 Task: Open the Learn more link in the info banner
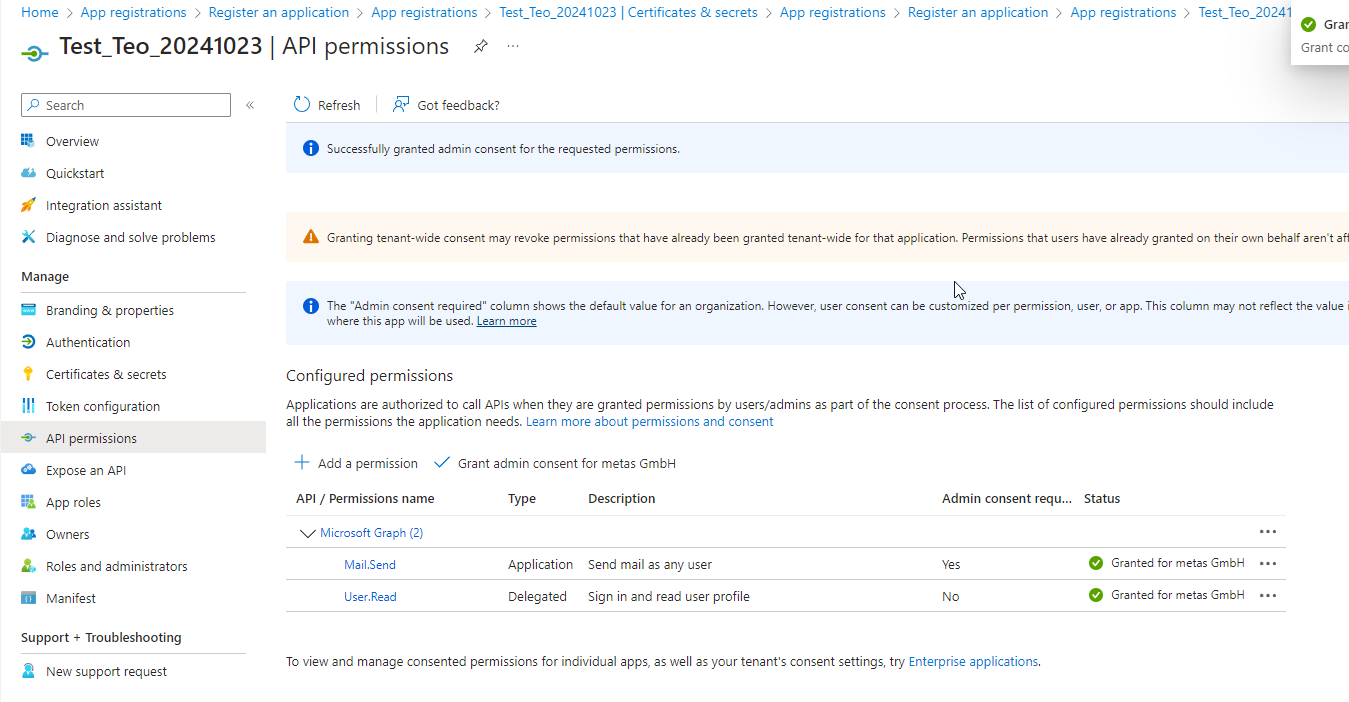coord(506,321)
